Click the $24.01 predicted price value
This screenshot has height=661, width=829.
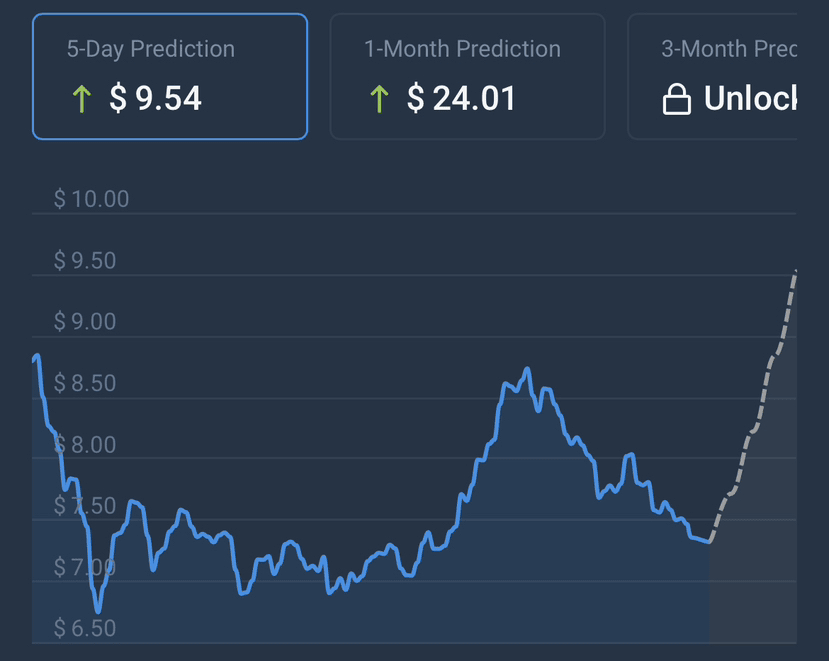[x=462, y=99]
